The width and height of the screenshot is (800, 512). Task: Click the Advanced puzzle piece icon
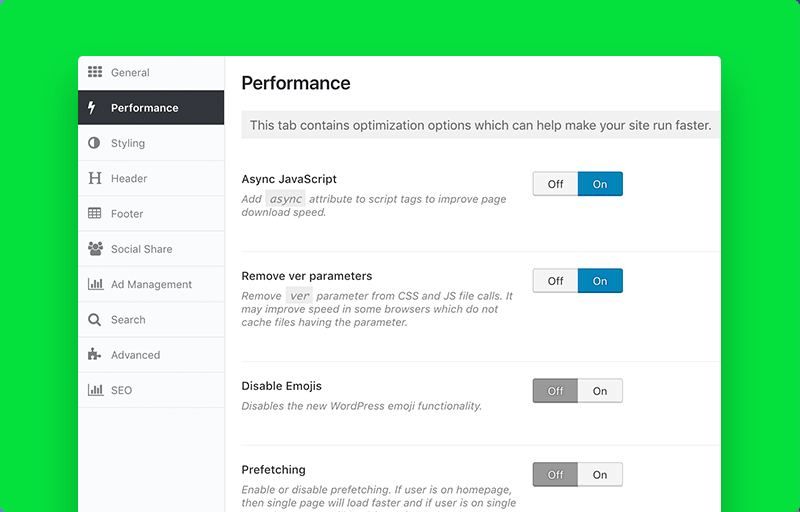tap(94, 354)
